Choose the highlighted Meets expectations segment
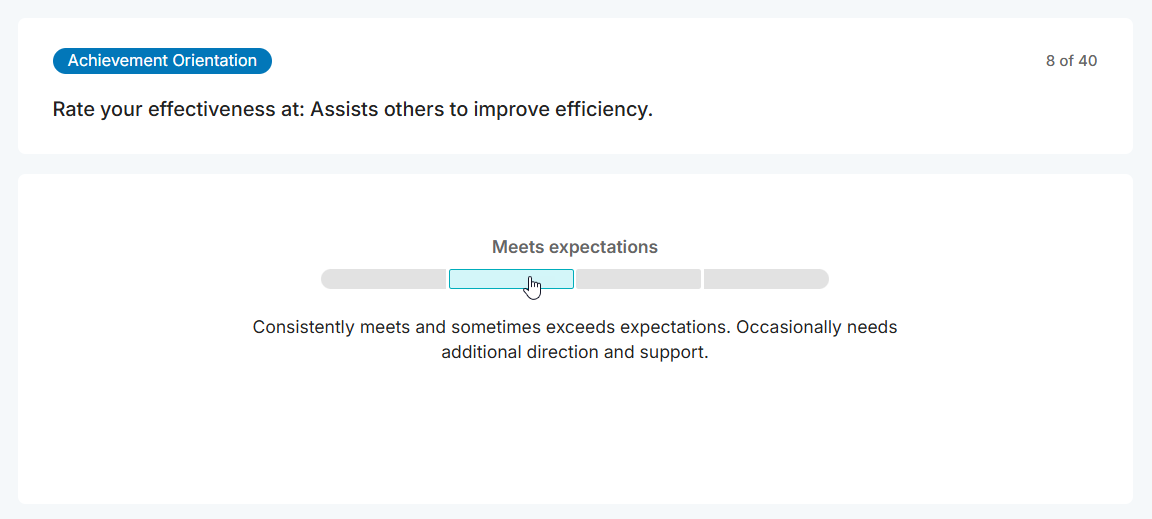Viewport: 1152px width, 519px height. (x=511, y=279)
